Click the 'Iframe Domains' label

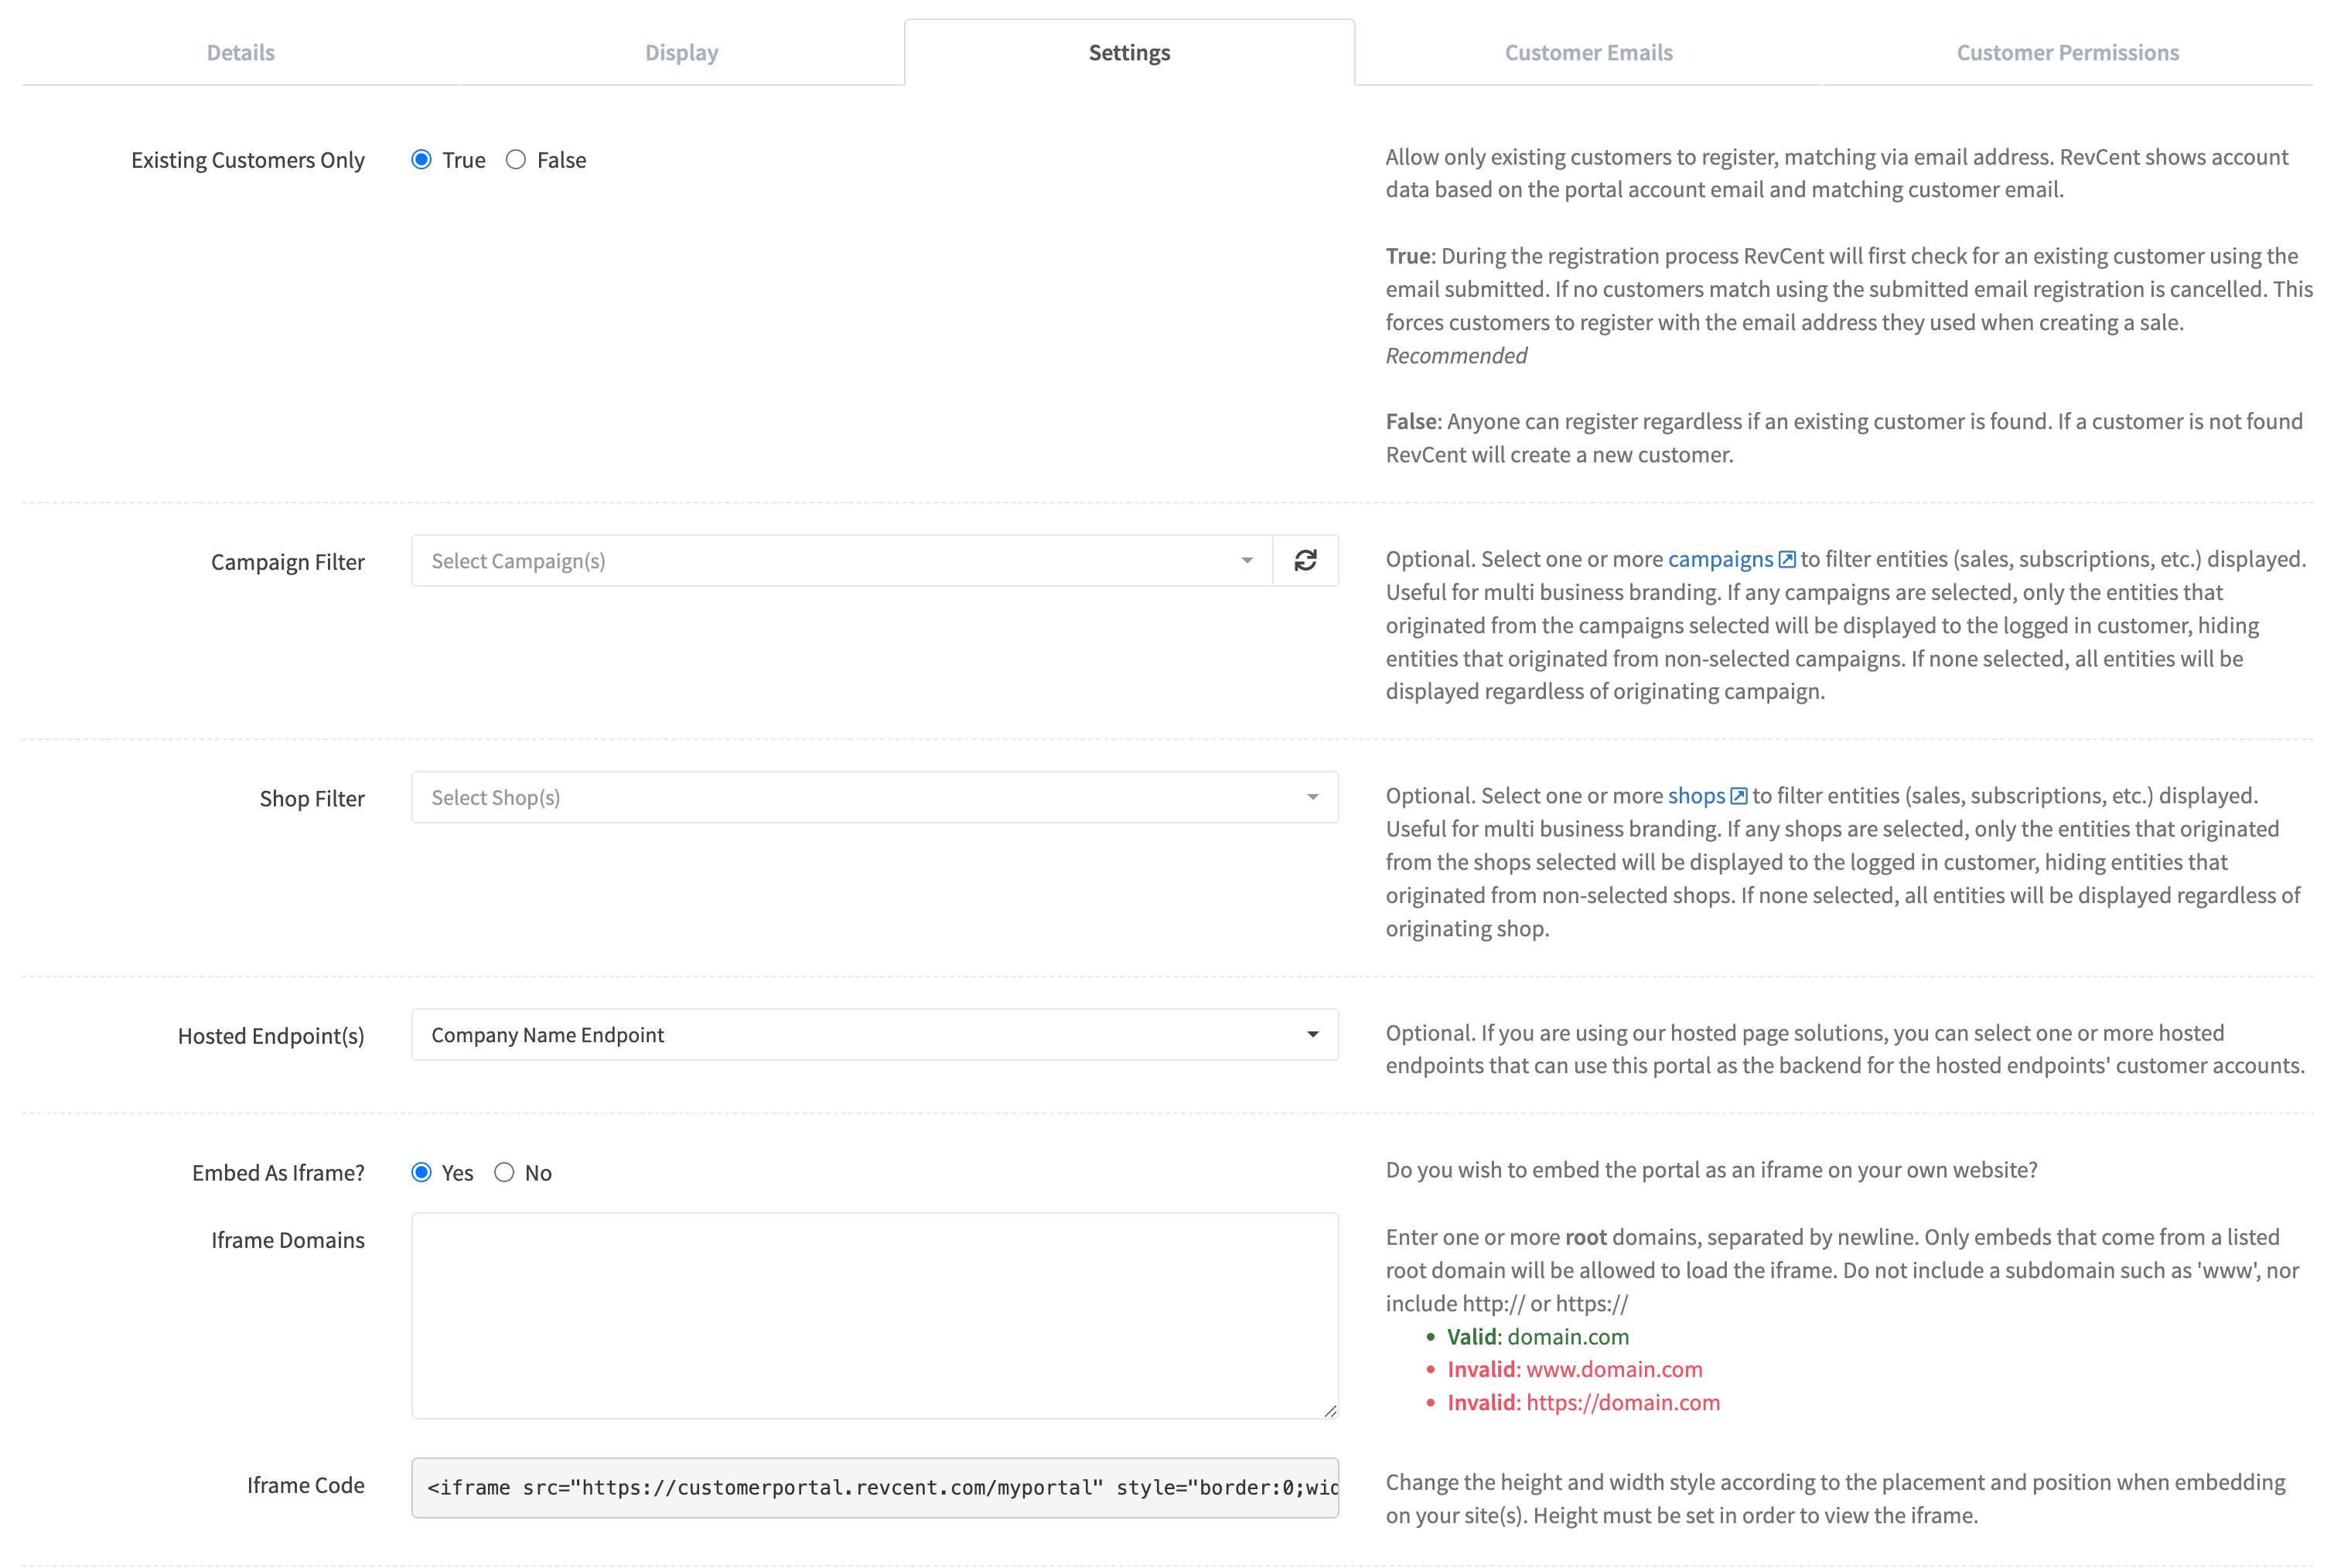pyautogui.click(x=288, y=1240)
